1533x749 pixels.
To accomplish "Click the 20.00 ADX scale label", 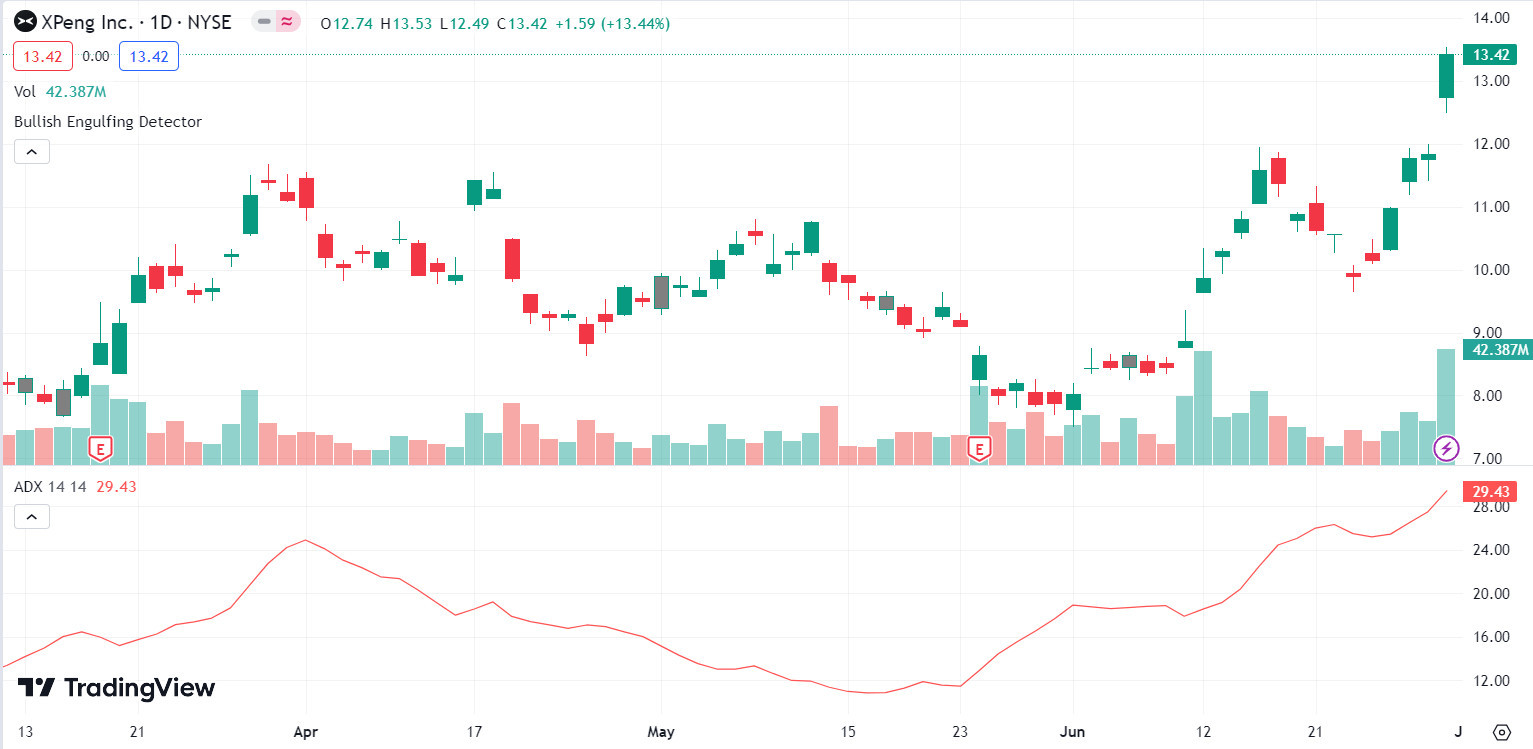I will click(x=1490, y=594).
